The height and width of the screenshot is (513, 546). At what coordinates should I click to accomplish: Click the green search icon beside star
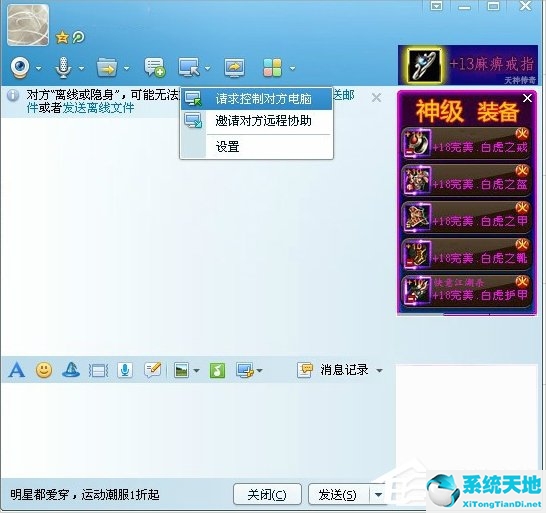[x=78, y=37]
